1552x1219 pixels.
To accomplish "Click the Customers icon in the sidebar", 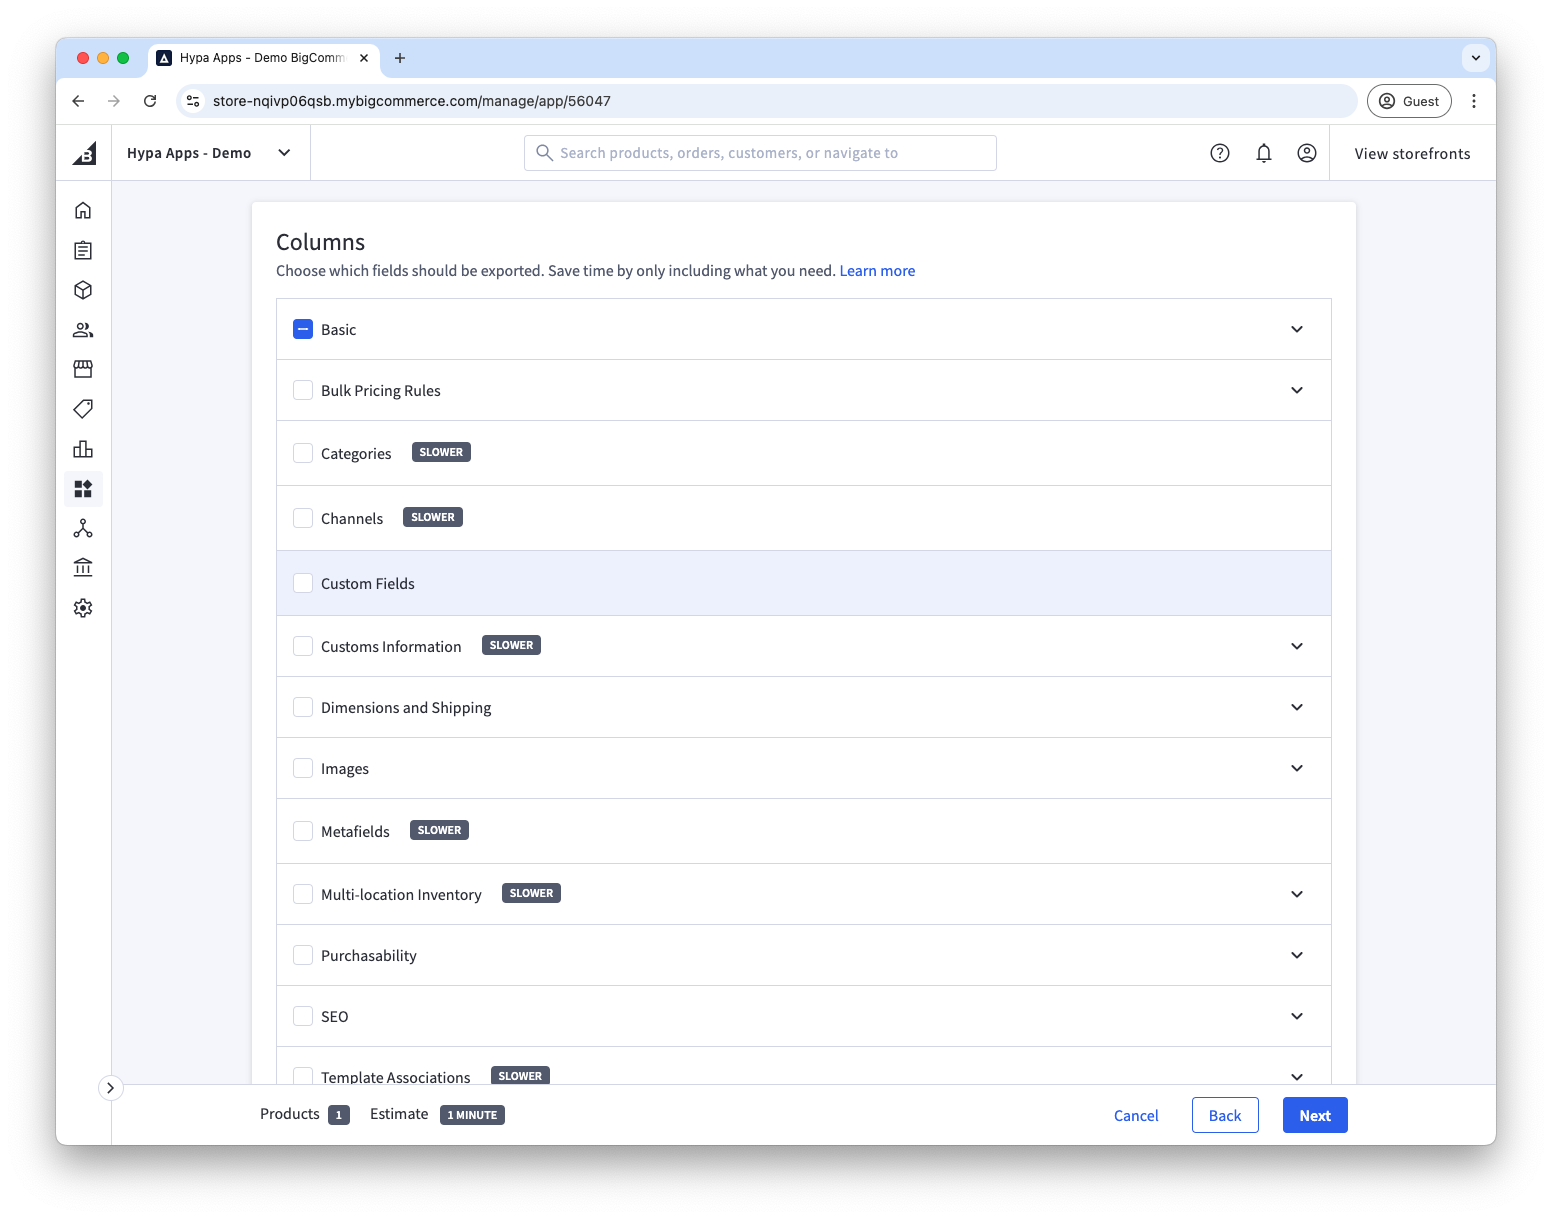I will pos(83,329).
